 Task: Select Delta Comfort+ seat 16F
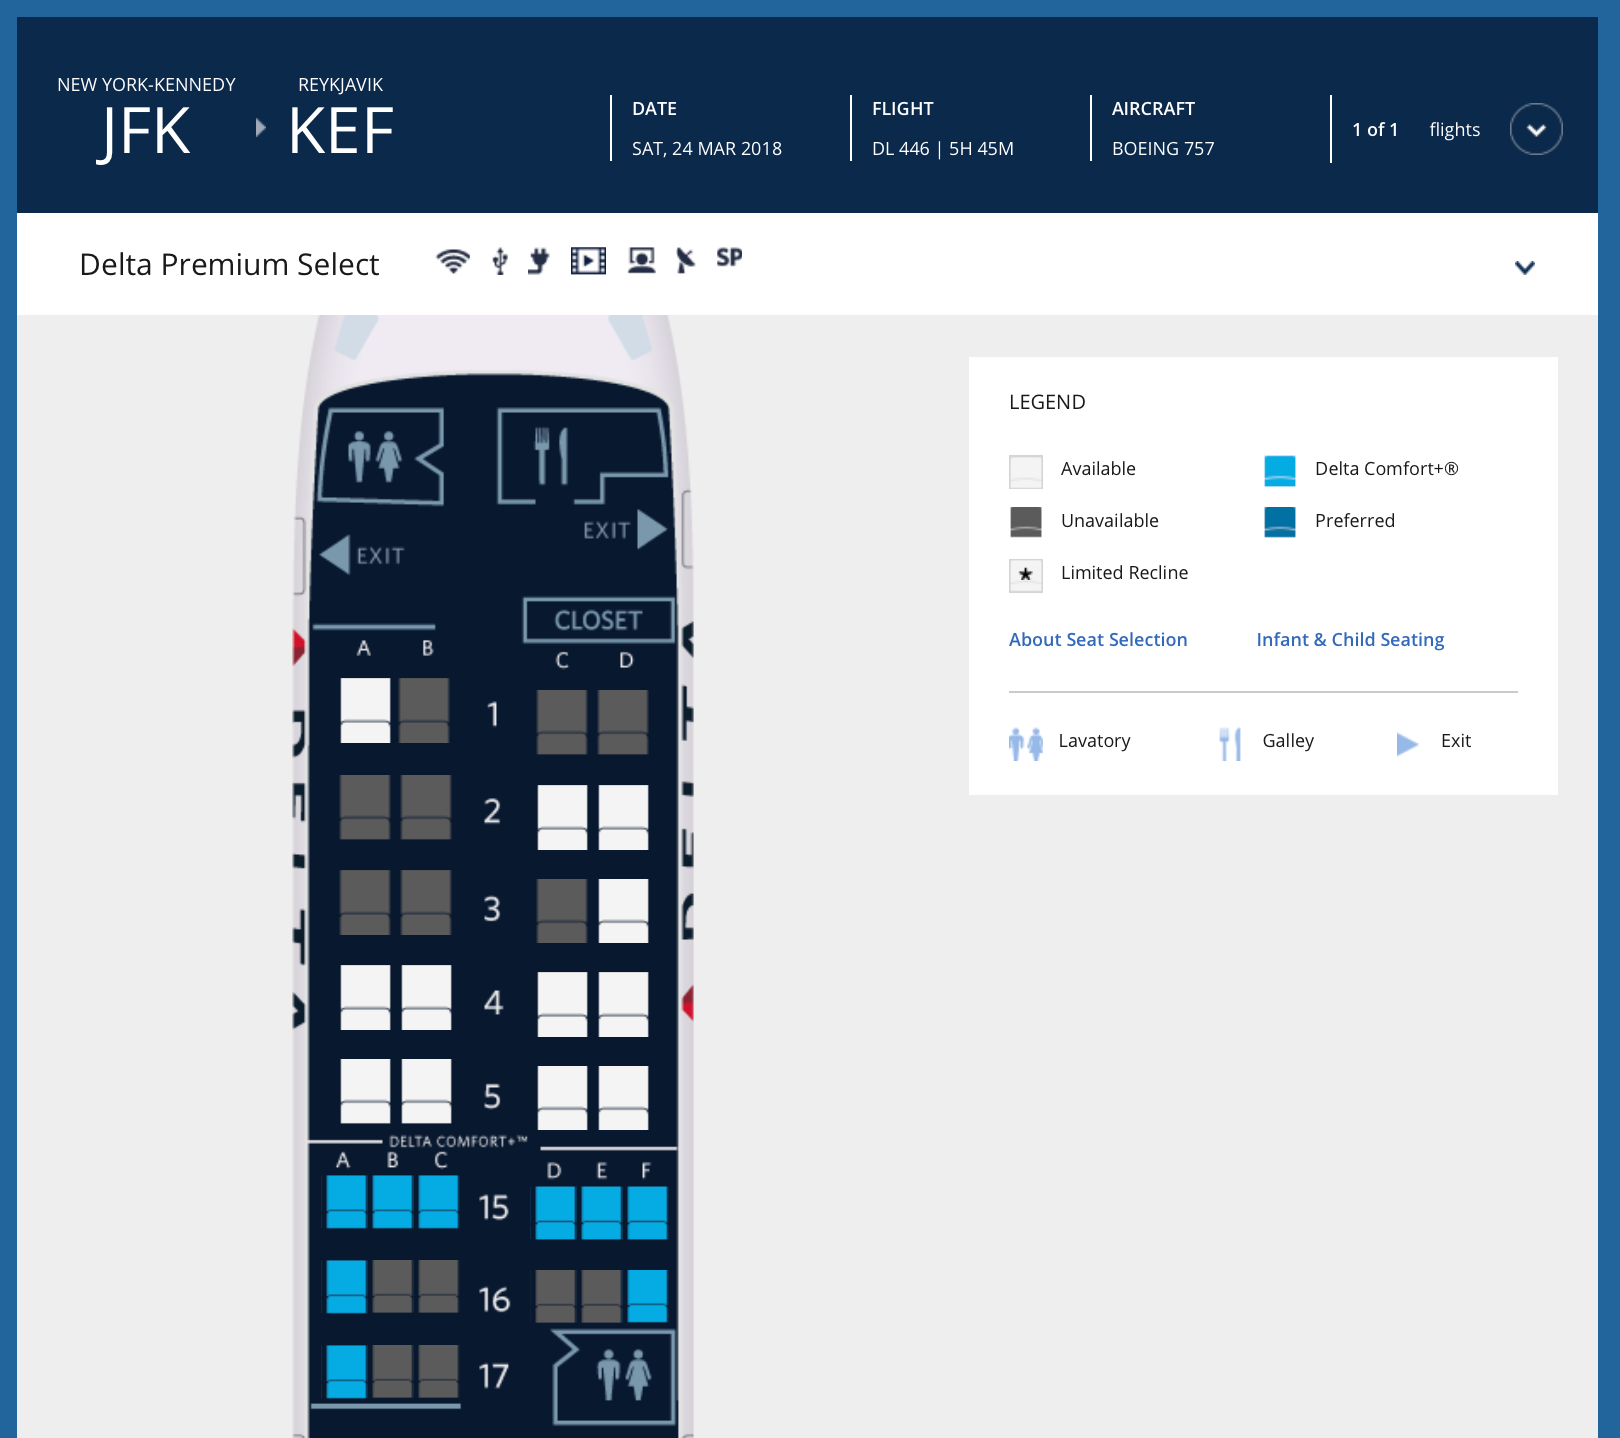[647, 1295]
